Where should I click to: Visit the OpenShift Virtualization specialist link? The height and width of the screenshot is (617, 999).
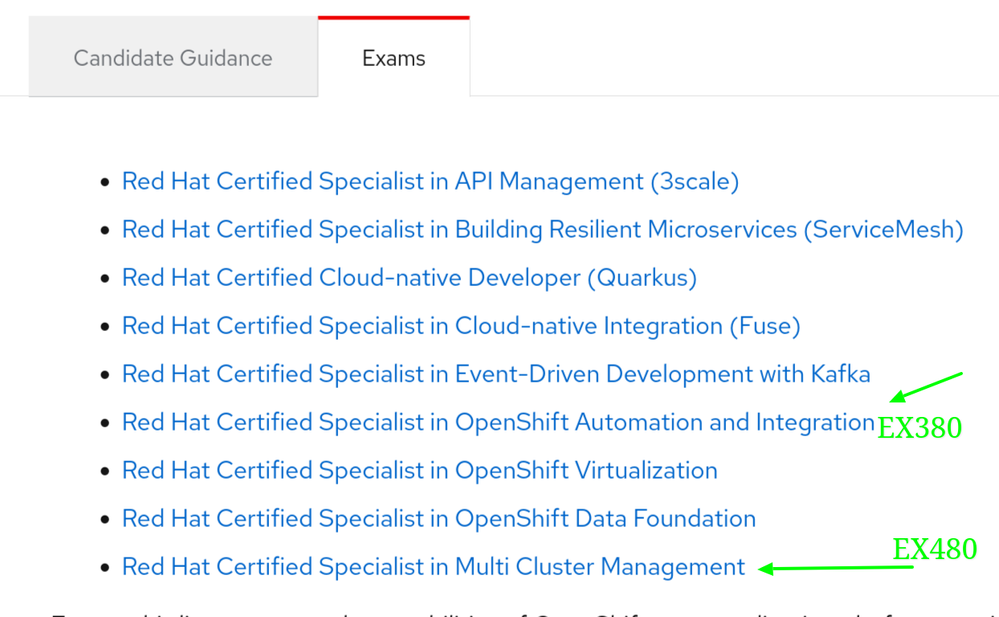click(419, 470)
